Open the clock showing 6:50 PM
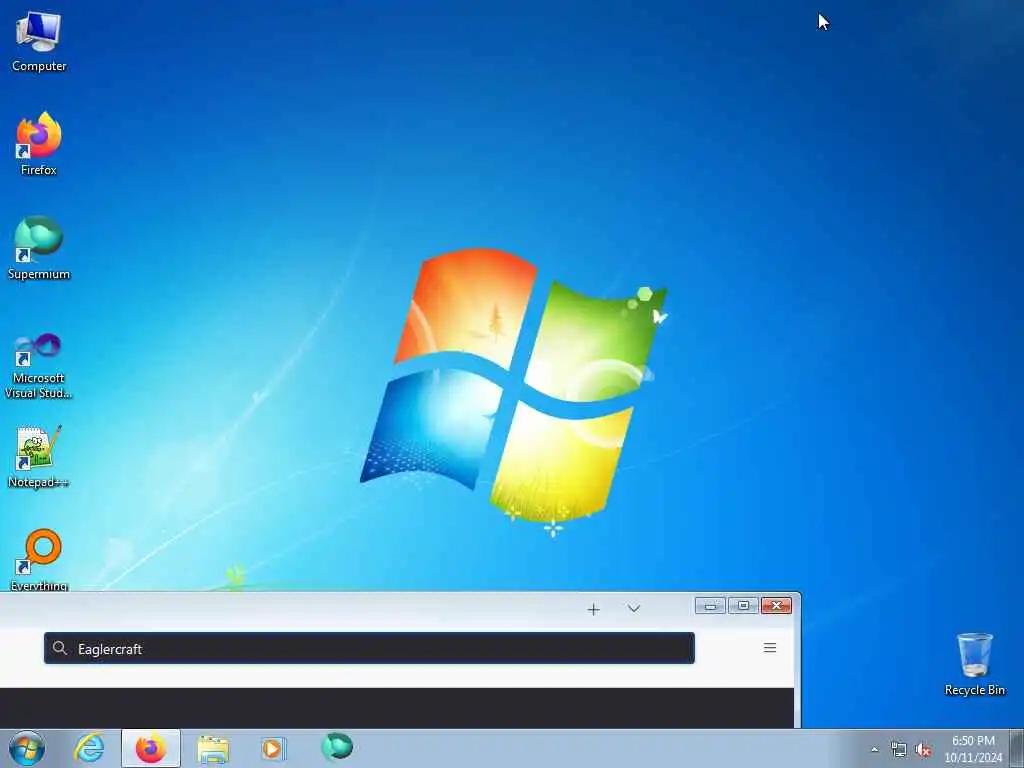This screenshot has width=1024, height=768. pos(973,749)
